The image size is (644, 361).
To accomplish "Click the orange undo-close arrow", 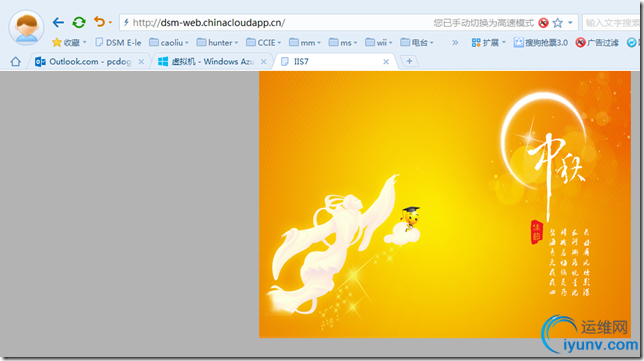I will point(99,22).
